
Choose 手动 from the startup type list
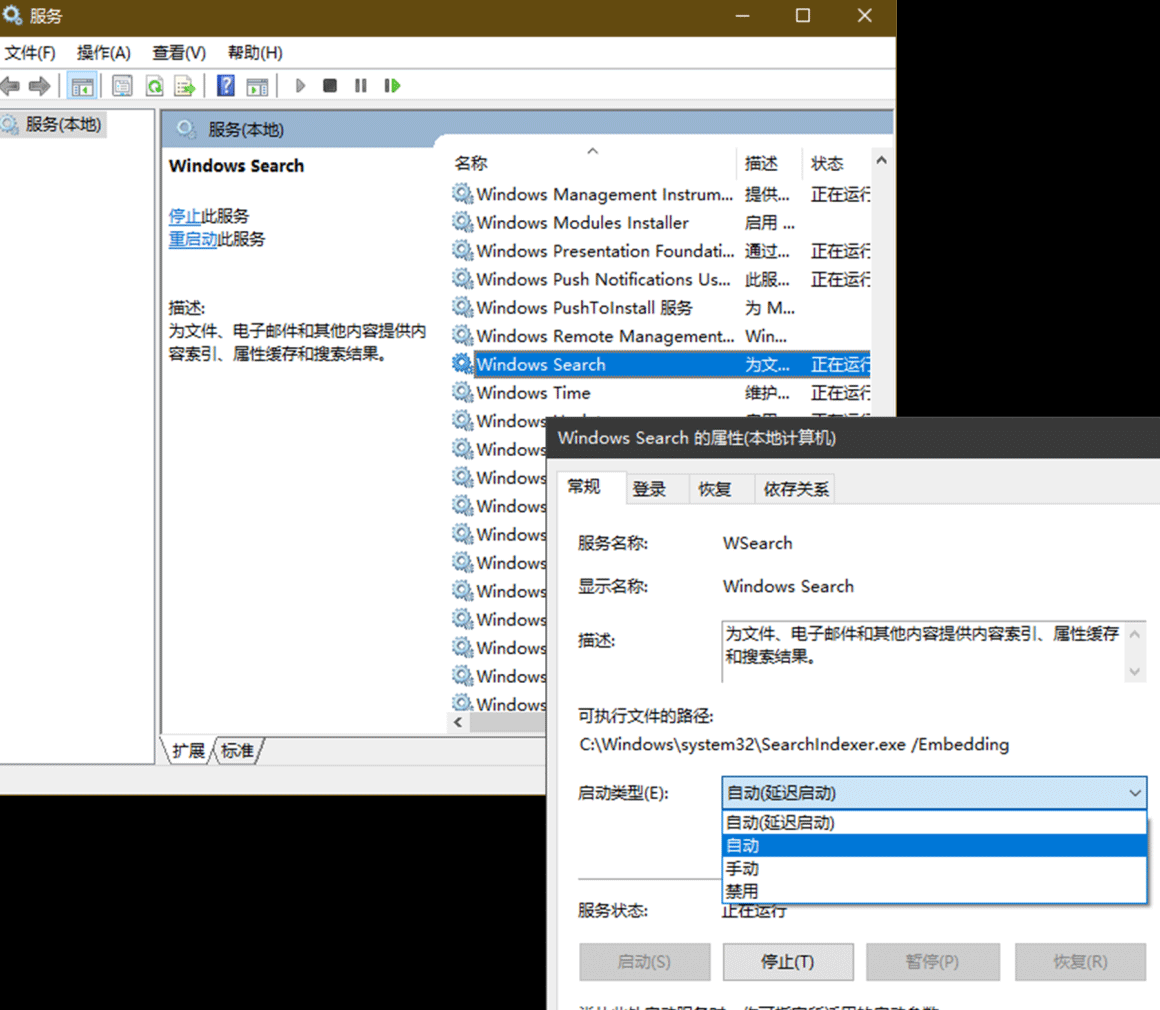click(x=934, y=868)
